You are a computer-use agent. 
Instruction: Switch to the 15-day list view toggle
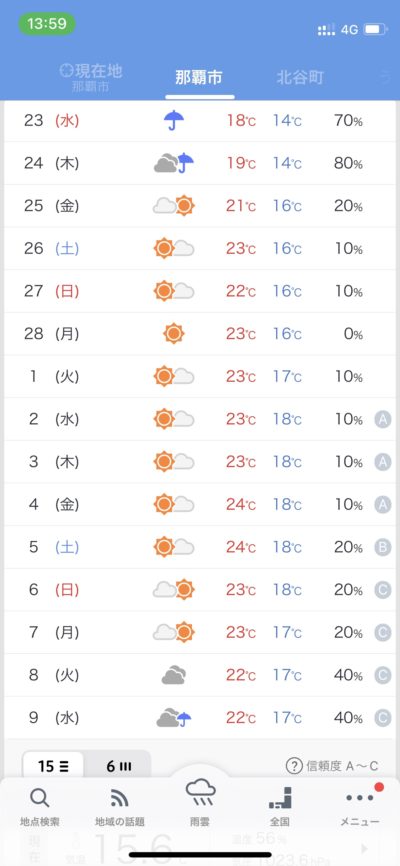tap(53, 766)
